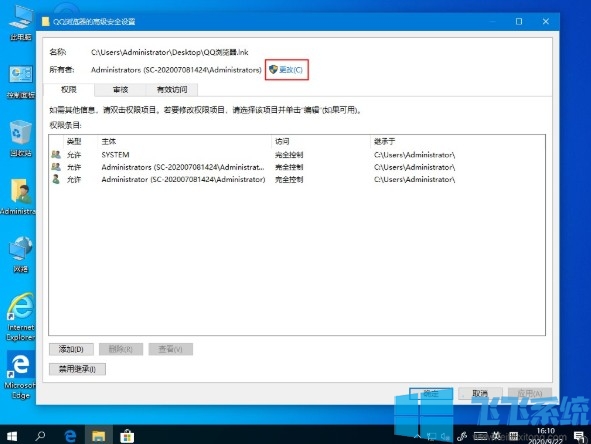Select the SYSTEM permission entry

tap(297, 155)
